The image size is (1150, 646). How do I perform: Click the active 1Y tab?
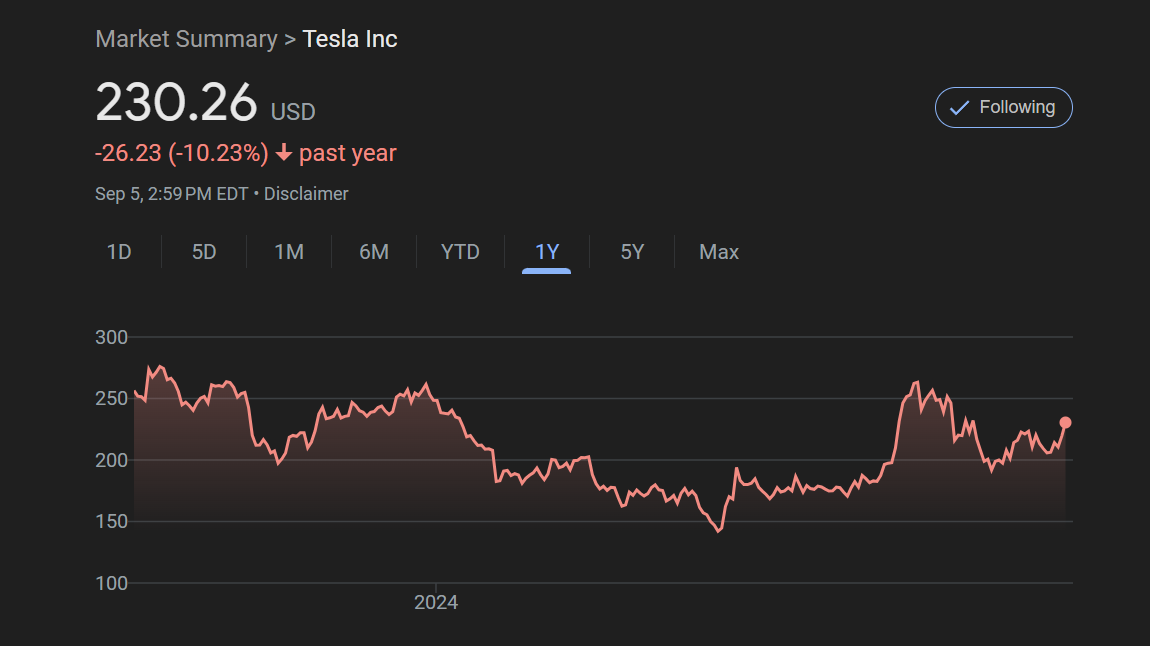pyautogui.click(x=547, y=252)
